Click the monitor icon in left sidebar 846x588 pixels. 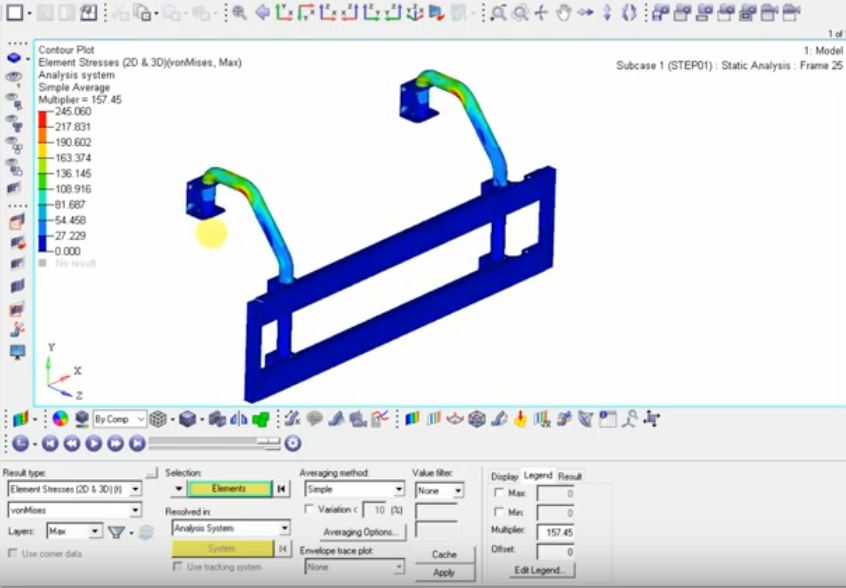[x=17, y=352]
